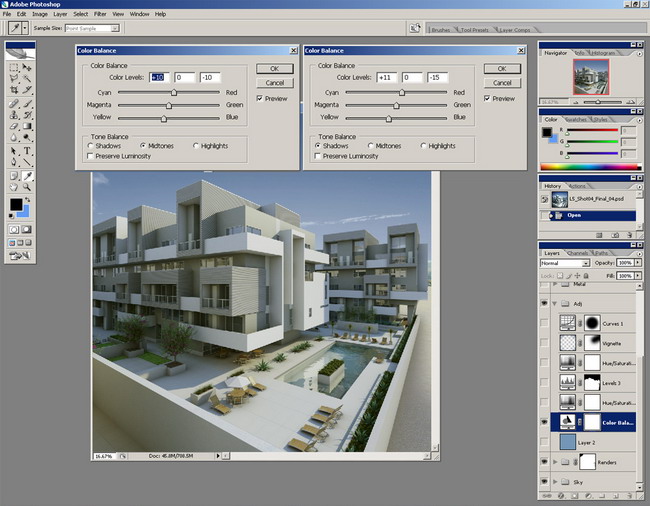The height and width of the screenshot is (506, 650).
Task: Open the Opacity slider arrow
Action: tap(638, 263)
